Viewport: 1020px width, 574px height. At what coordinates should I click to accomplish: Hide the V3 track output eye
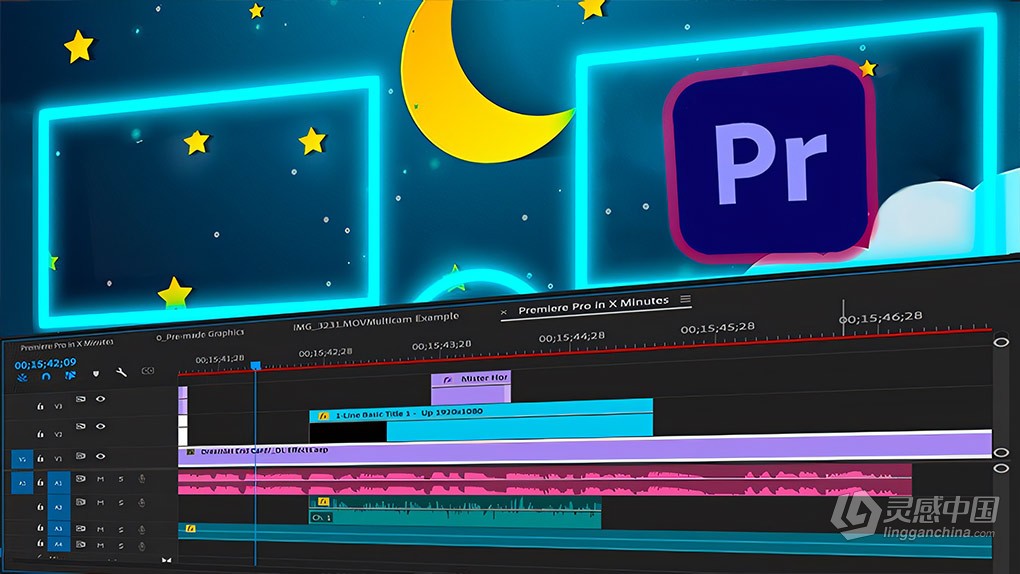pyautogui.click(x=100, y=398)
